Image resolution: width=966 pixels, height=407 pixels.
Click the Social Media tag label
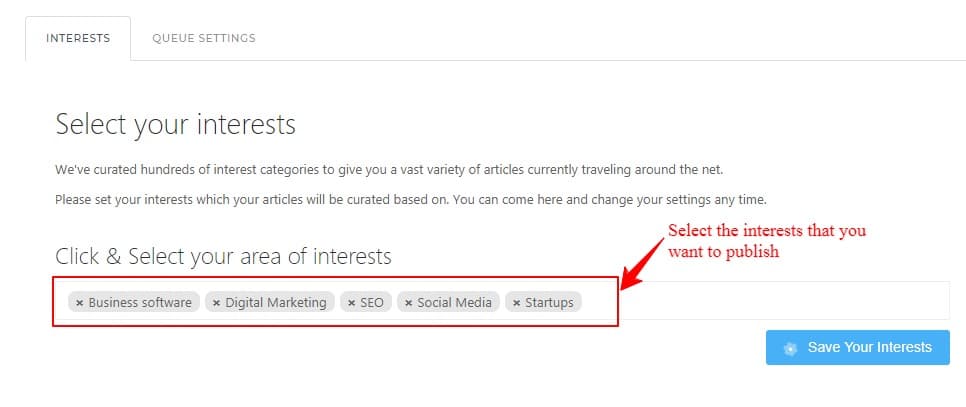(455, 302)
